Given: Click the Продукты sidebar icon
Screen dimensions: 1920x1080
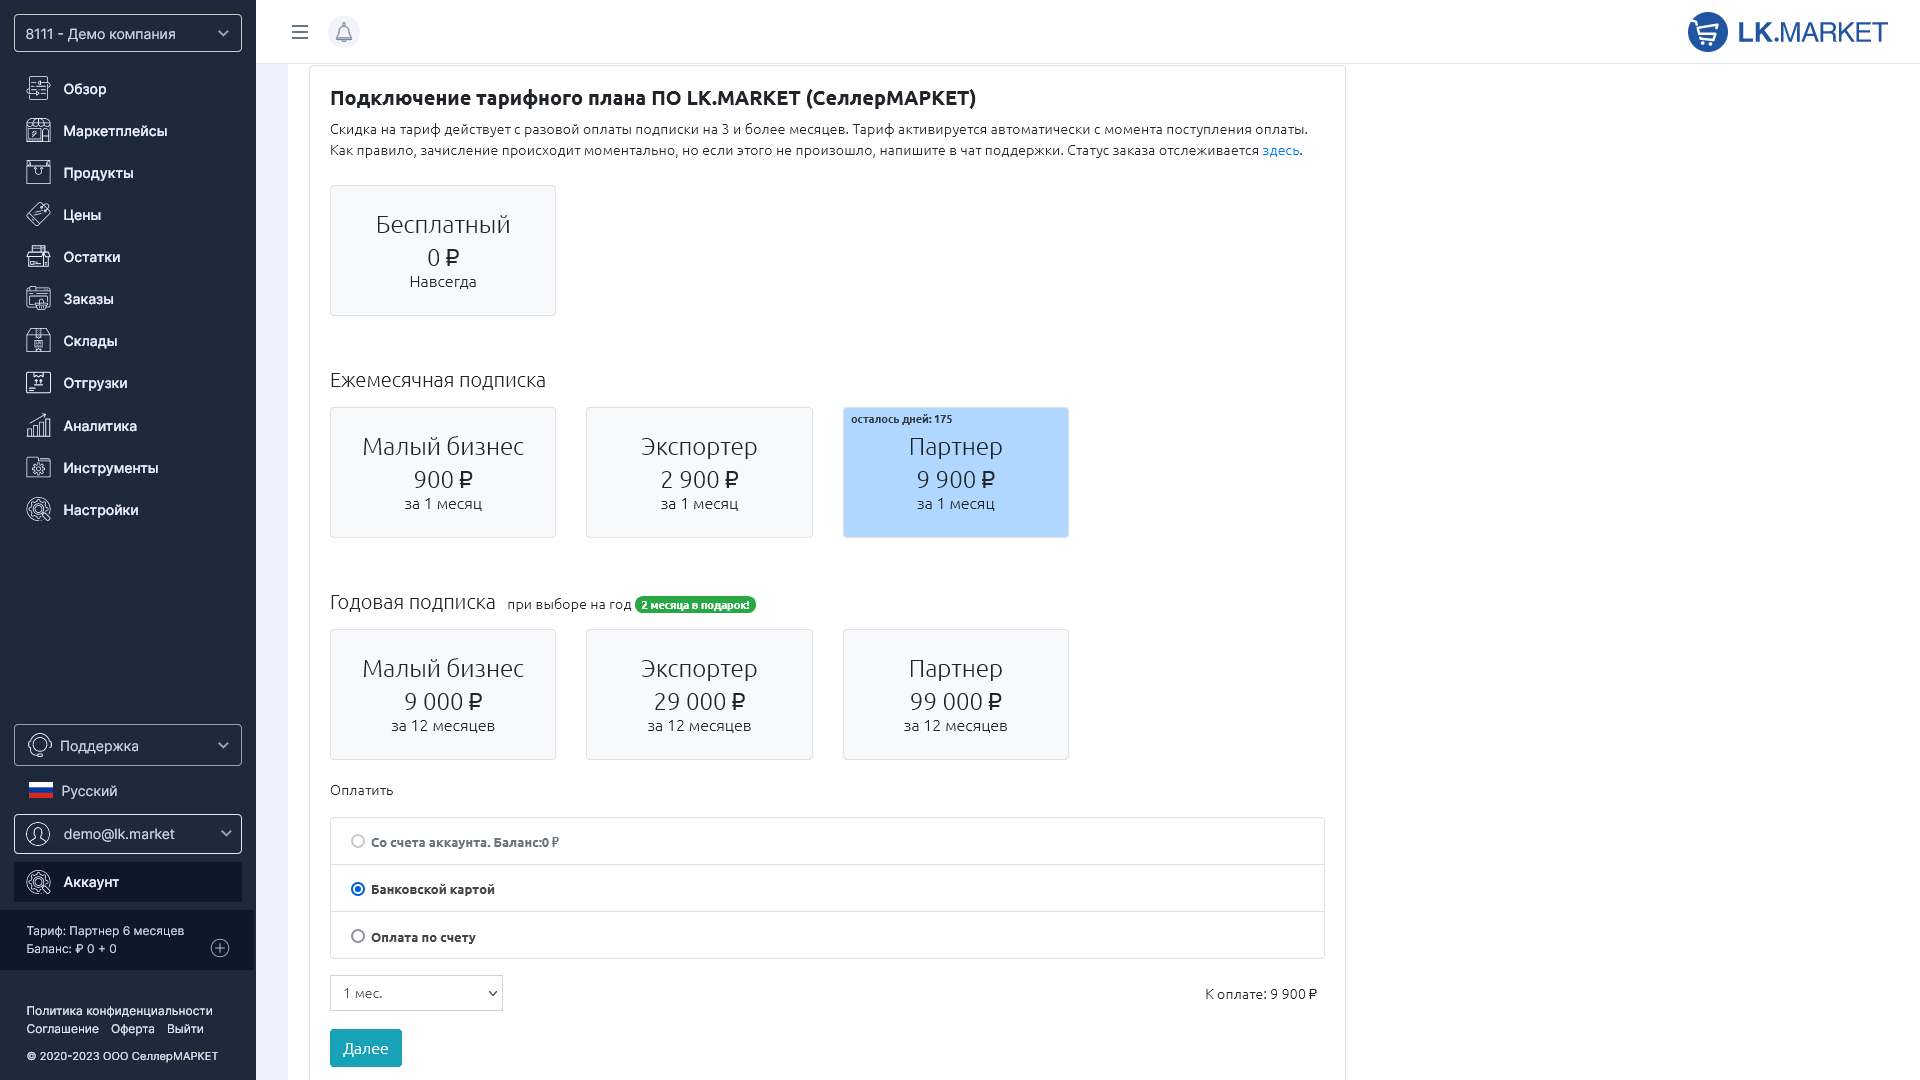Looking at the screenshot, I should point(38,172).
